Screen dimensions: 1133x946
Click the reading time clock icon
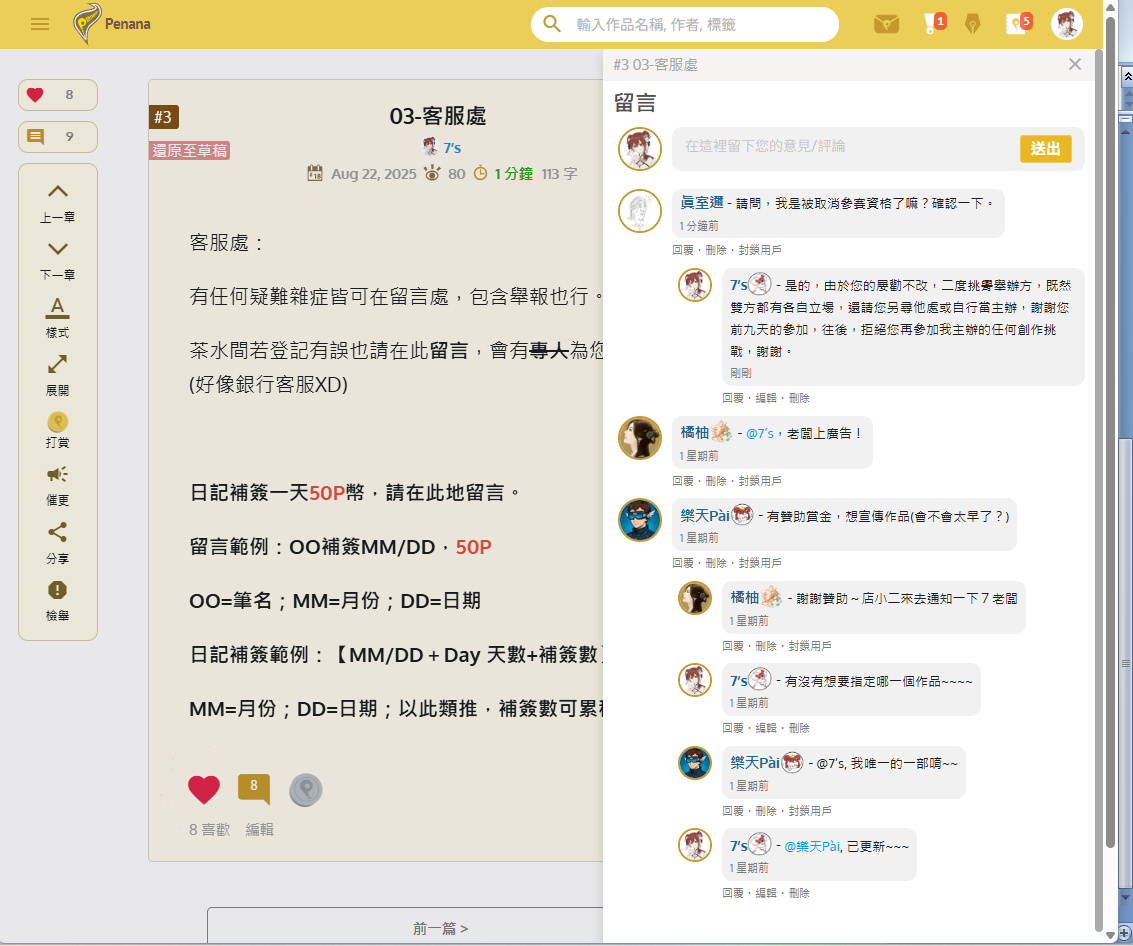481,173
